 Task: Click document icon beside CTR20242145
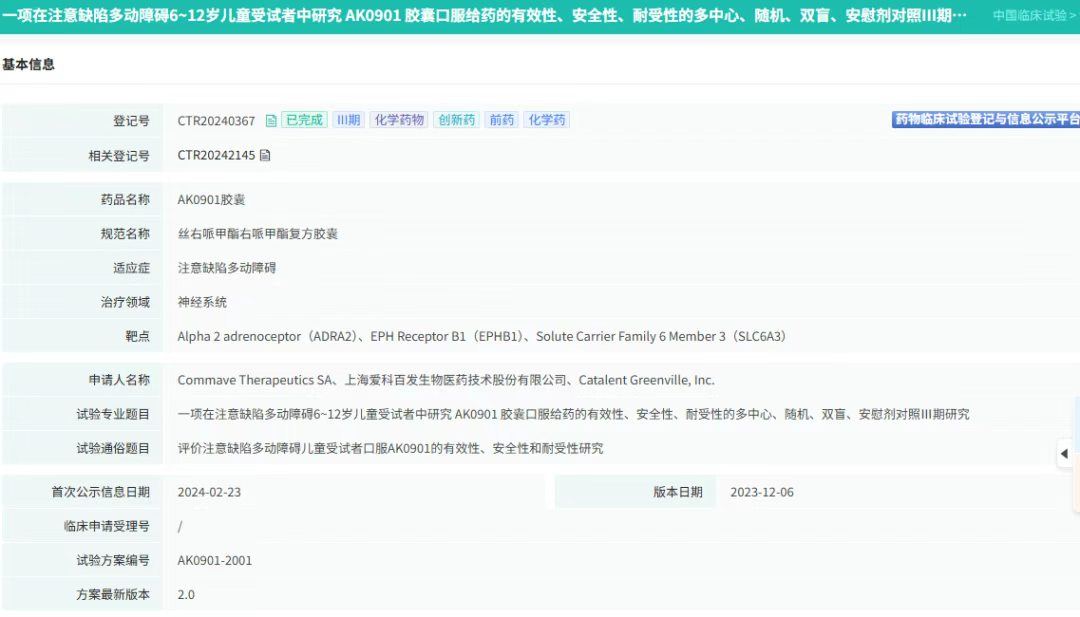click(x=265, y=155)
